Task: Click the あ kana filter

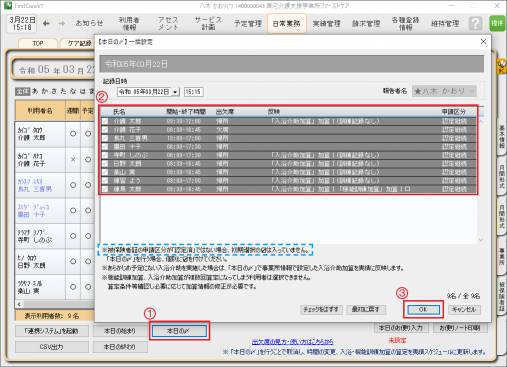Action: (x=35, y=91)
